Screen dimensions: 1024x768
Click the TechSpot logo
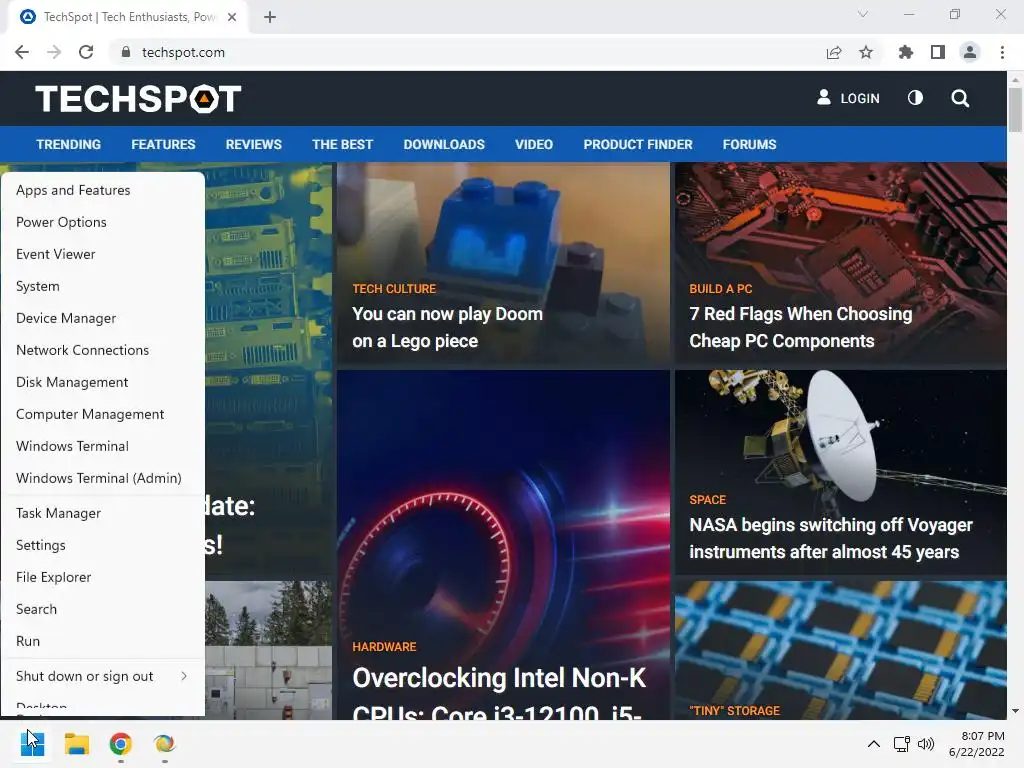click(138, 99)
